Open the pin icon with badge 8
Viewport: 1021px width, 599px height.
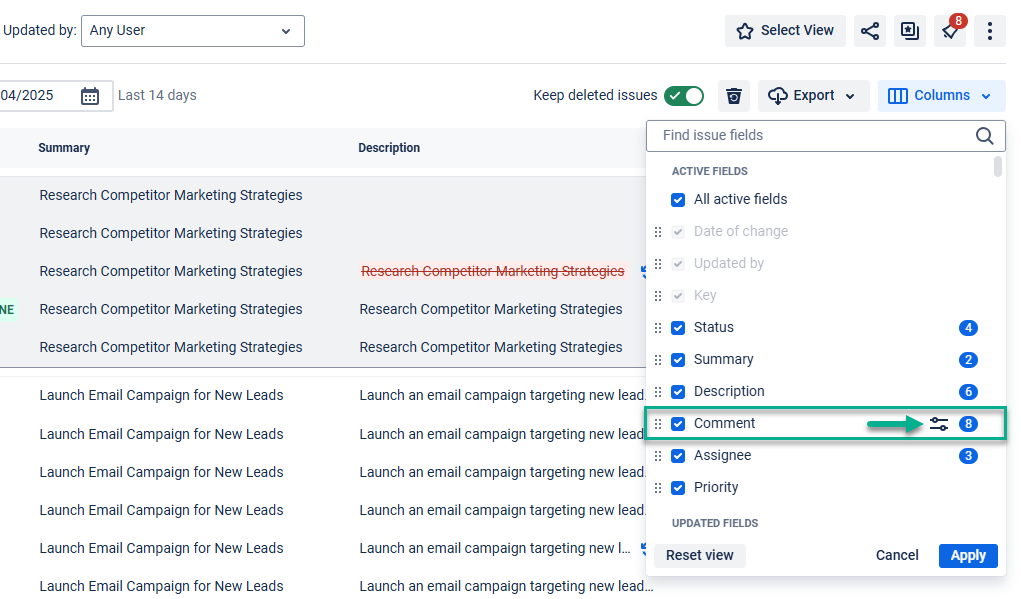pyautogui.click(x=950, y=31)
